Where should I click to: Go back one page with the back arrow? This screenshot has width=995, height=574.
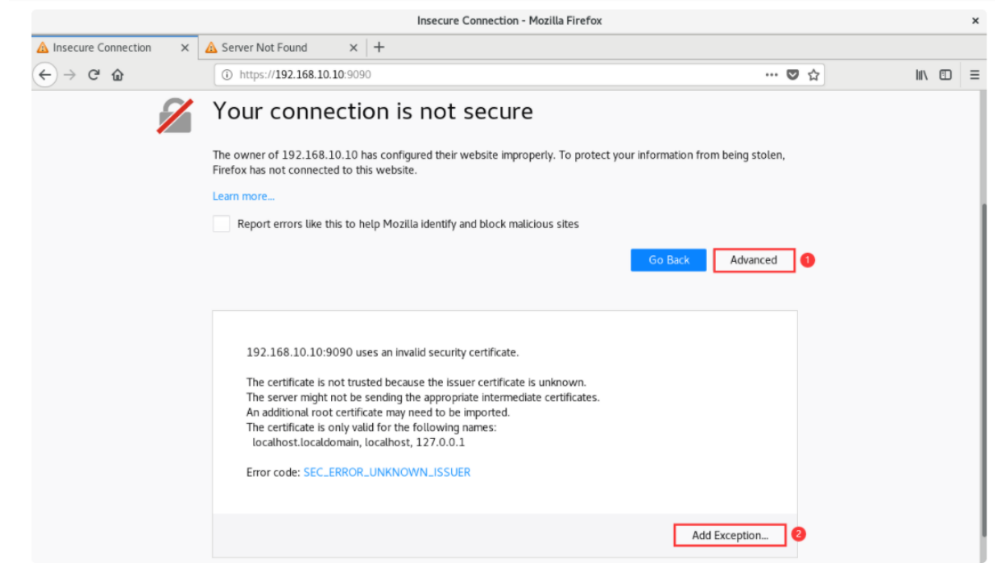coord(44,75)
